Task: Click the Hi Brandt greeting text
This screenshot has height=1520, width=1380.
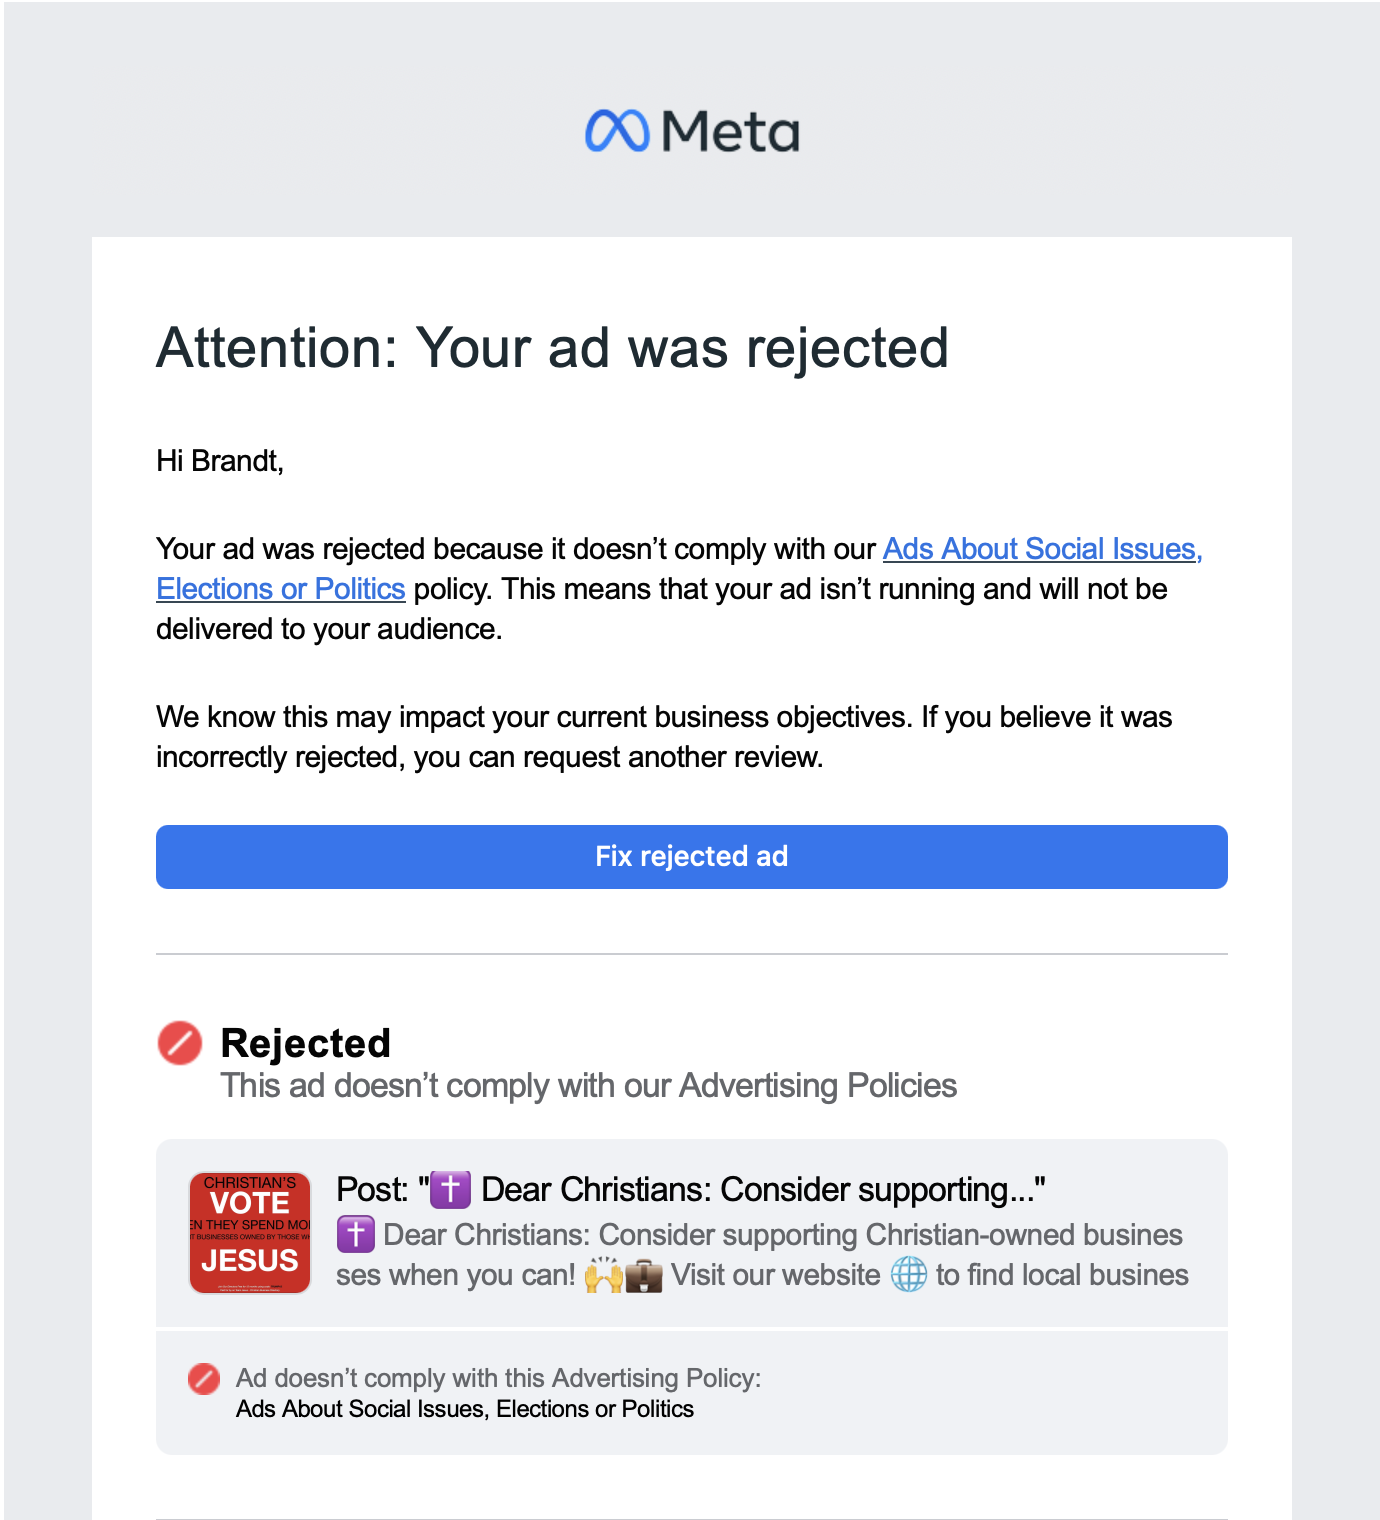Action: click(220, 461)
